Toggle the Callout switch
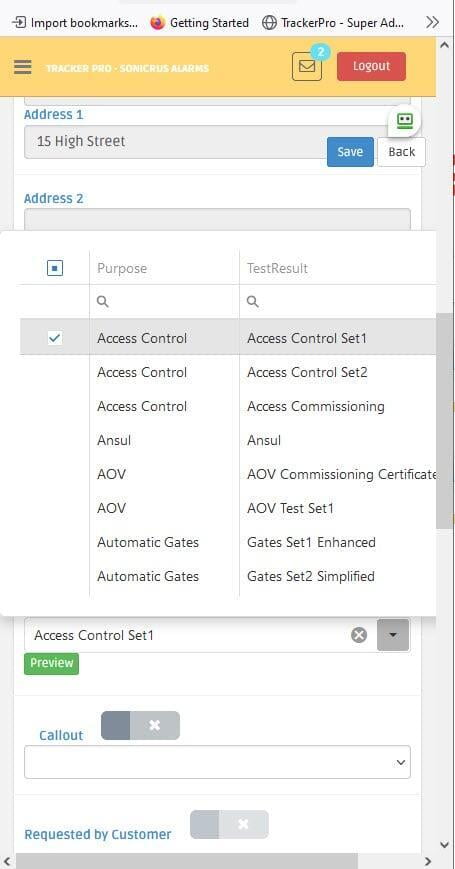Viewport: 455px width, 869px height. pos(140,725)
